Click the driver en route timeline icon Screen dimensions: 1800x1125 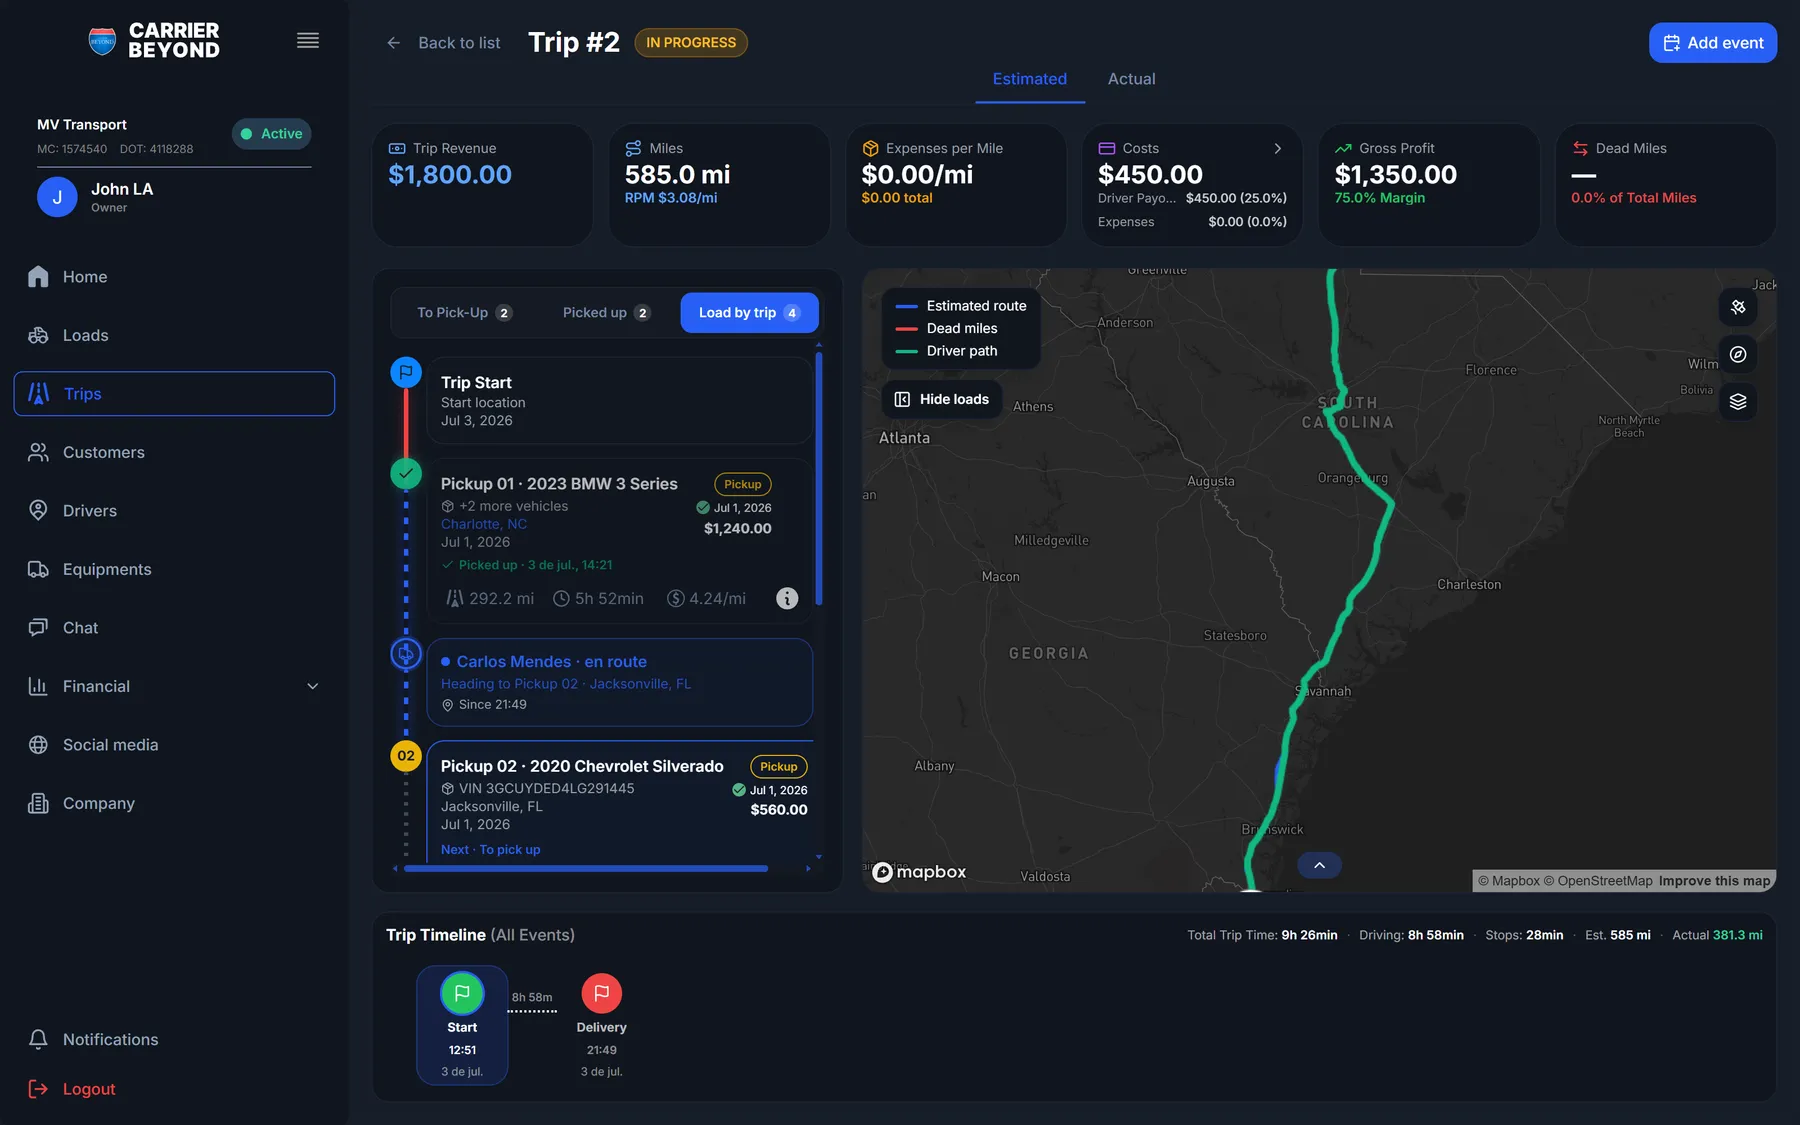[x=406, y=654]
